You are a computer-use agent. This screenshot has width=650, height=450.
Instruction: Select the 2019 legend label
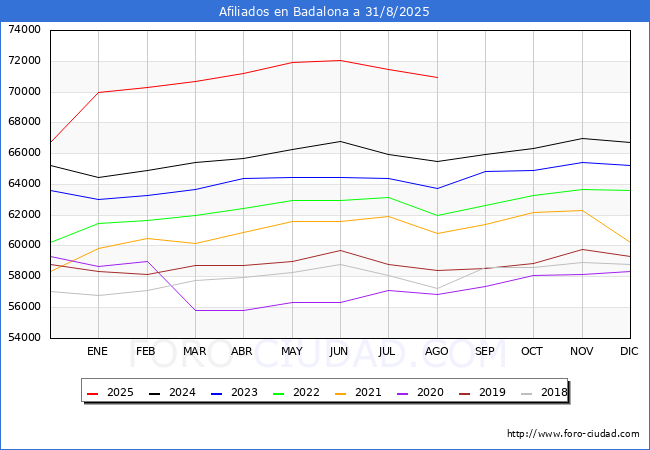(x=492, y=392)
